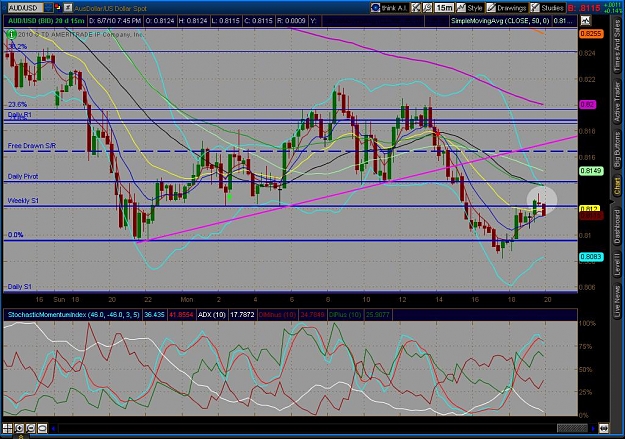
Task: Click the Weekly S1 line label
Action: click(x=23, y=201)
